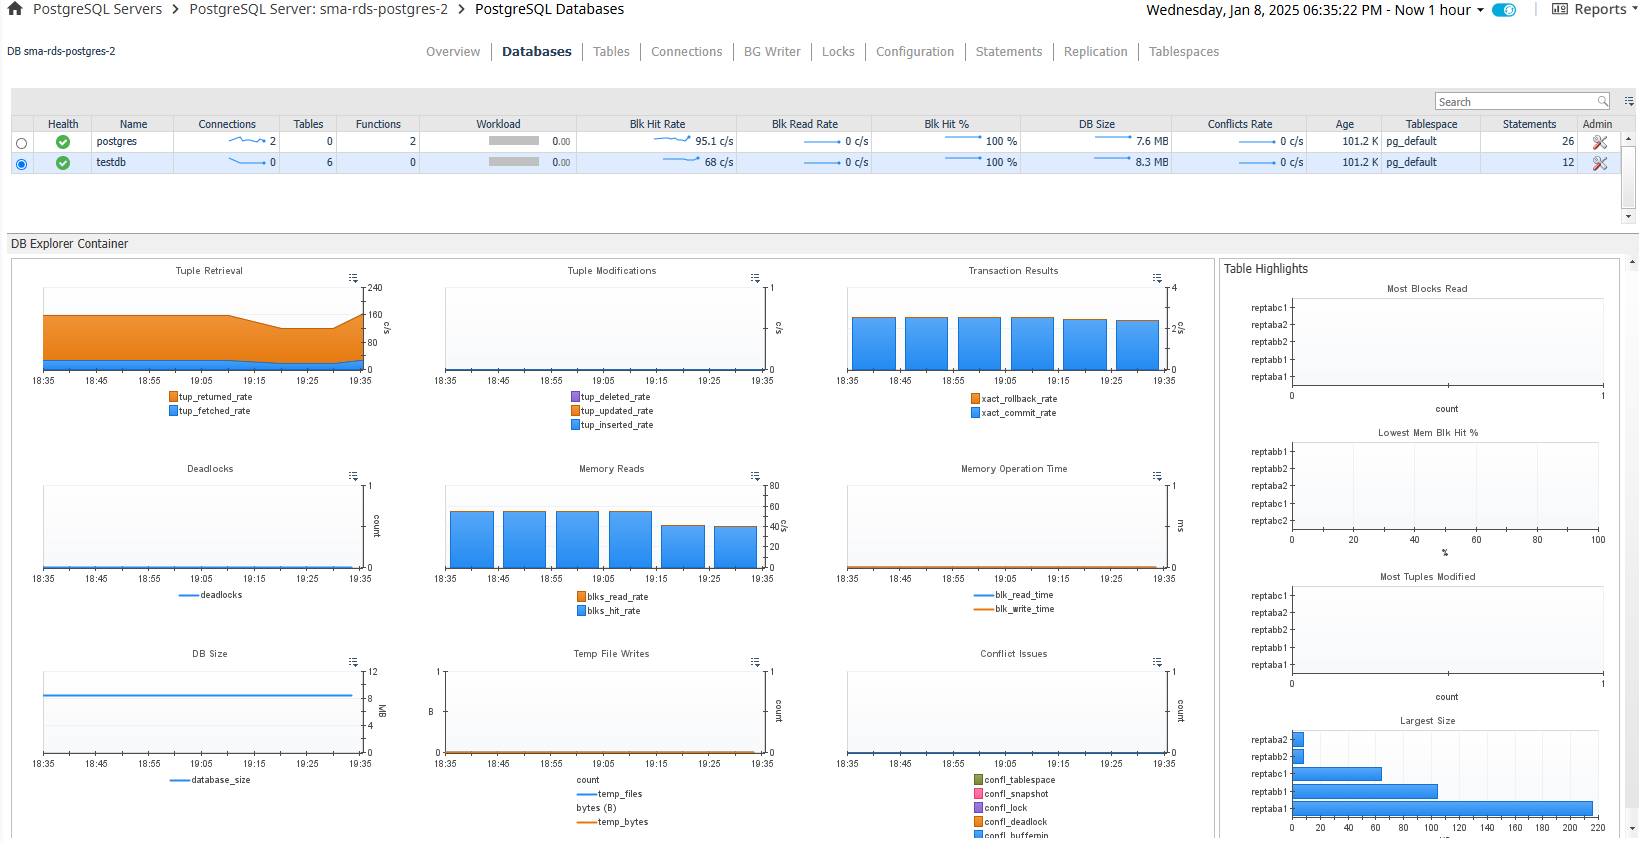Switch to the Overview tab
The width and height of the screenshot is (1642, 843).
coord(453,52)
